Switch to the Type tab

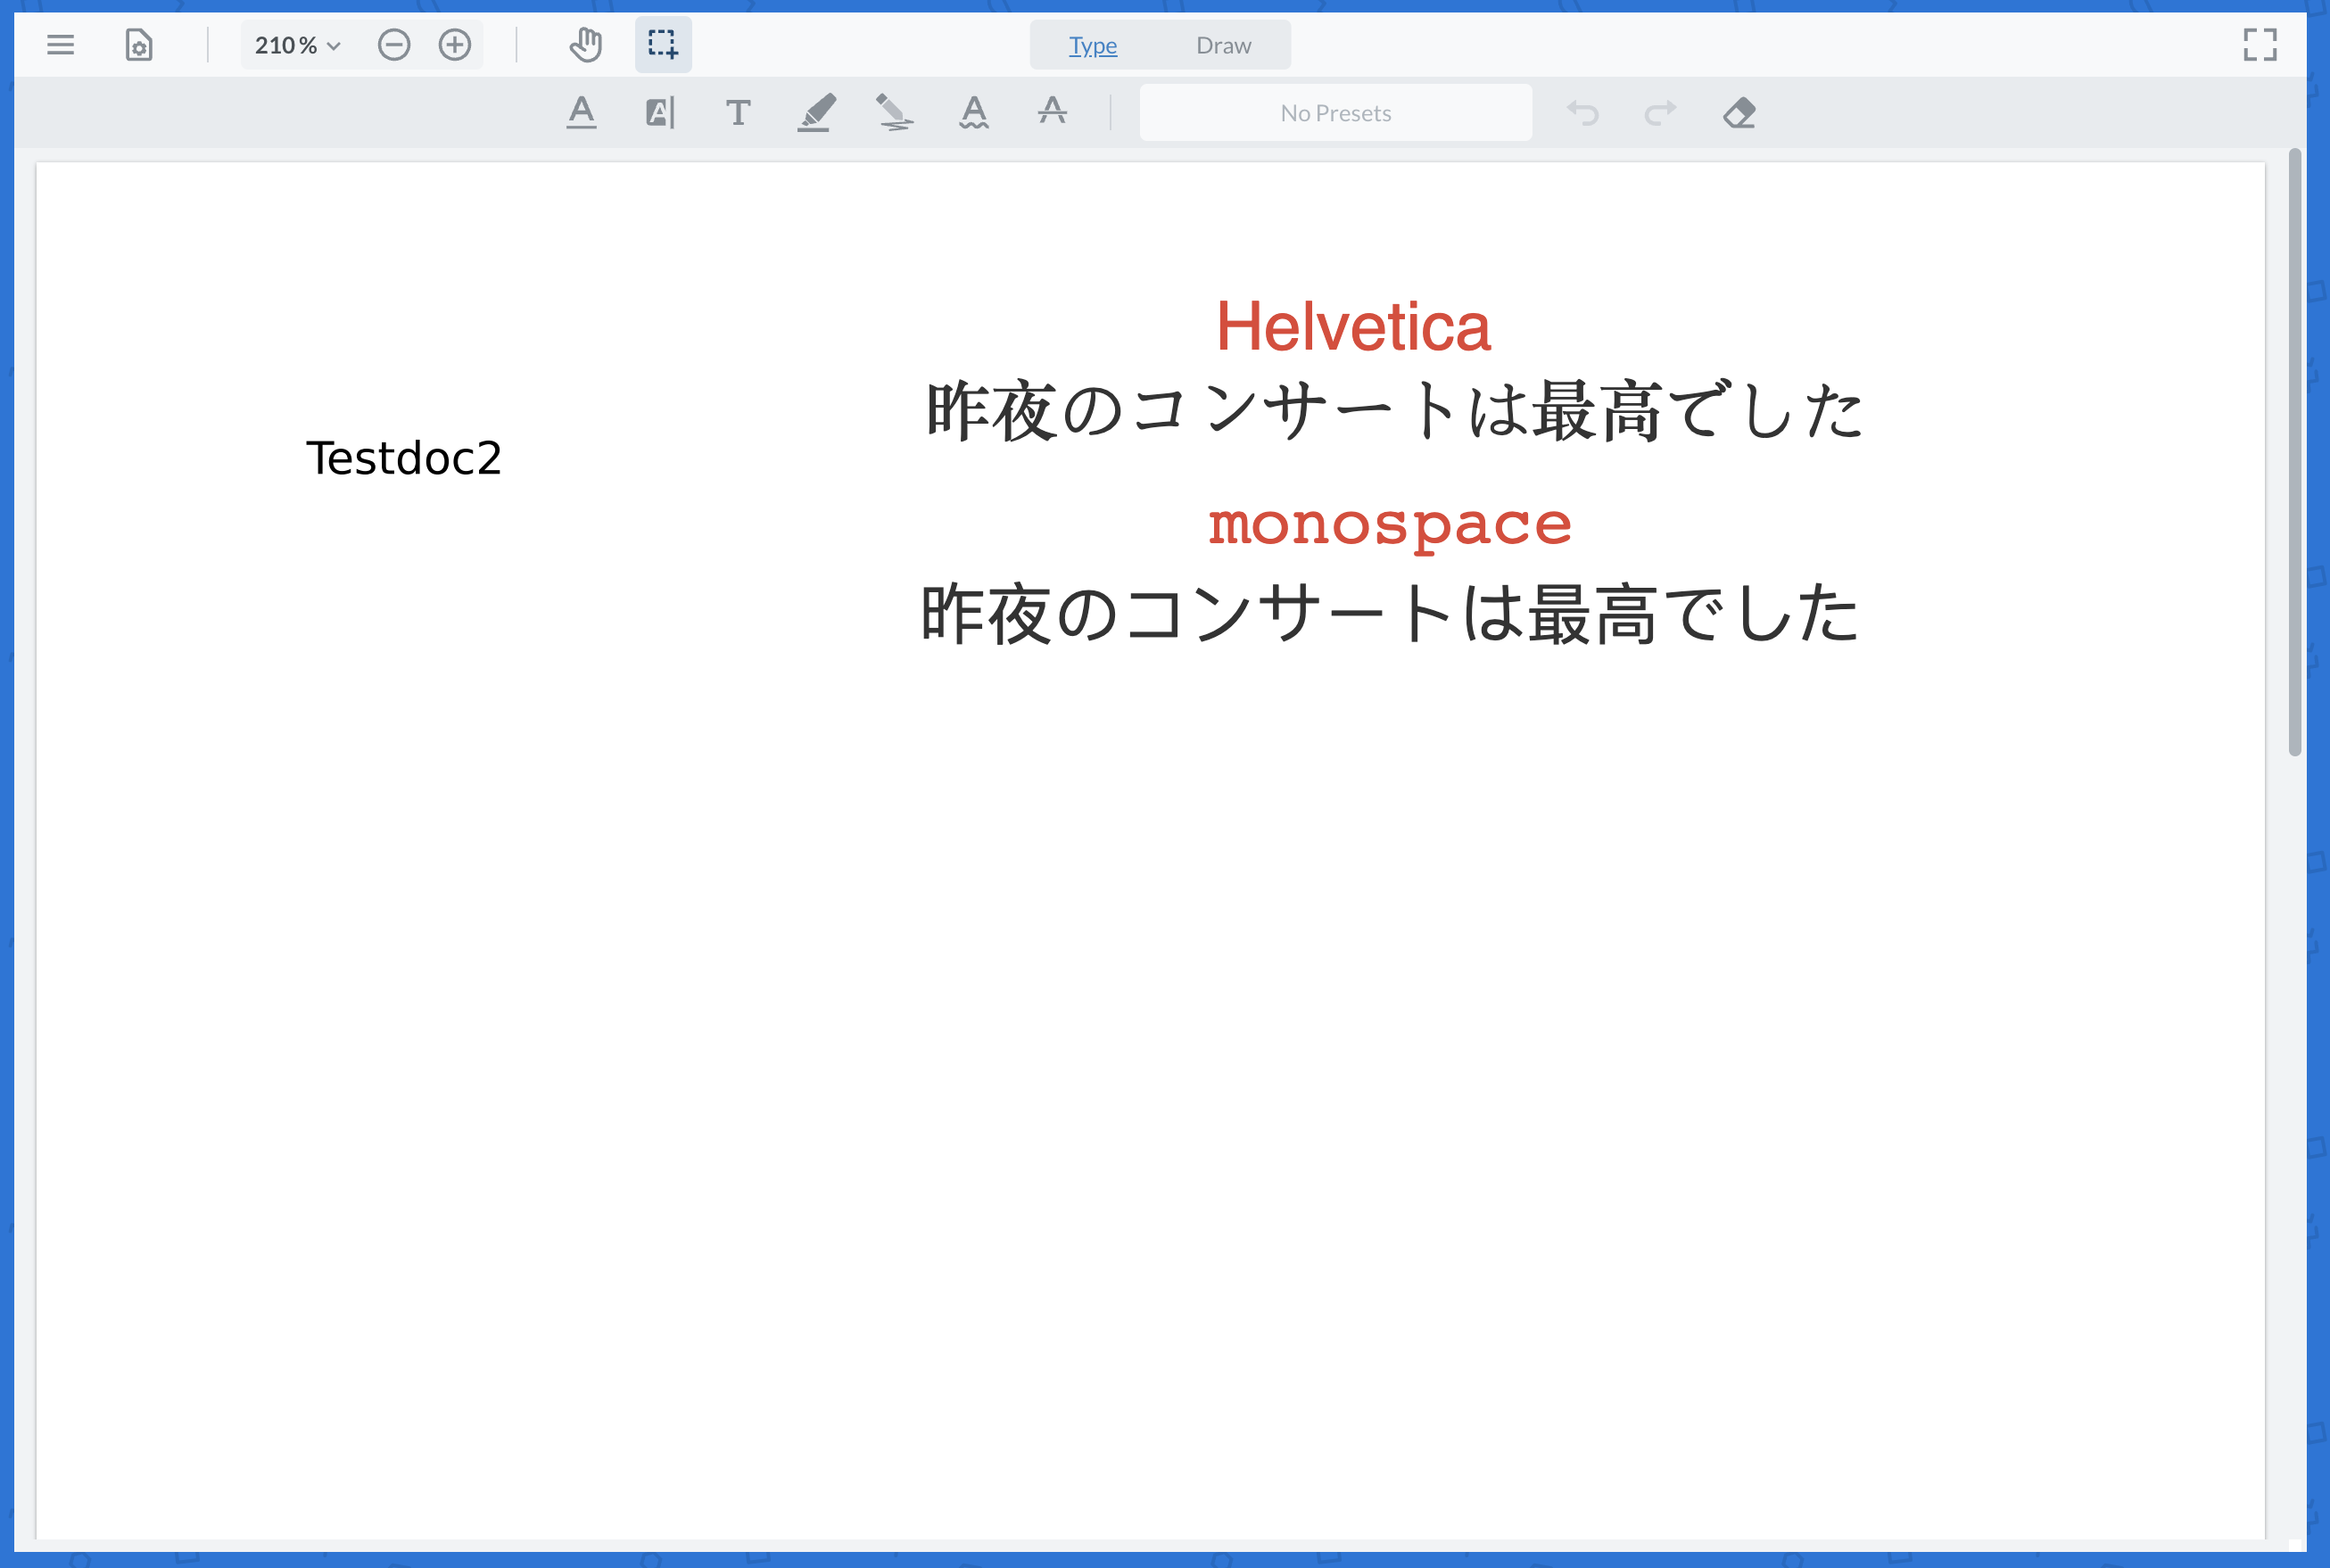pos(1093,45)
